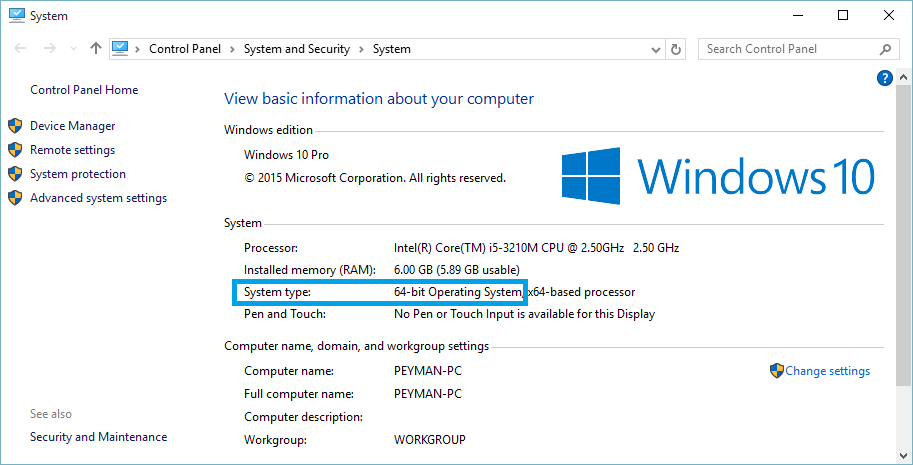The height and width of the screenshot is (465, 913).
Task: Click 'View basic information about your computer' heading
Action: [379, 99]
